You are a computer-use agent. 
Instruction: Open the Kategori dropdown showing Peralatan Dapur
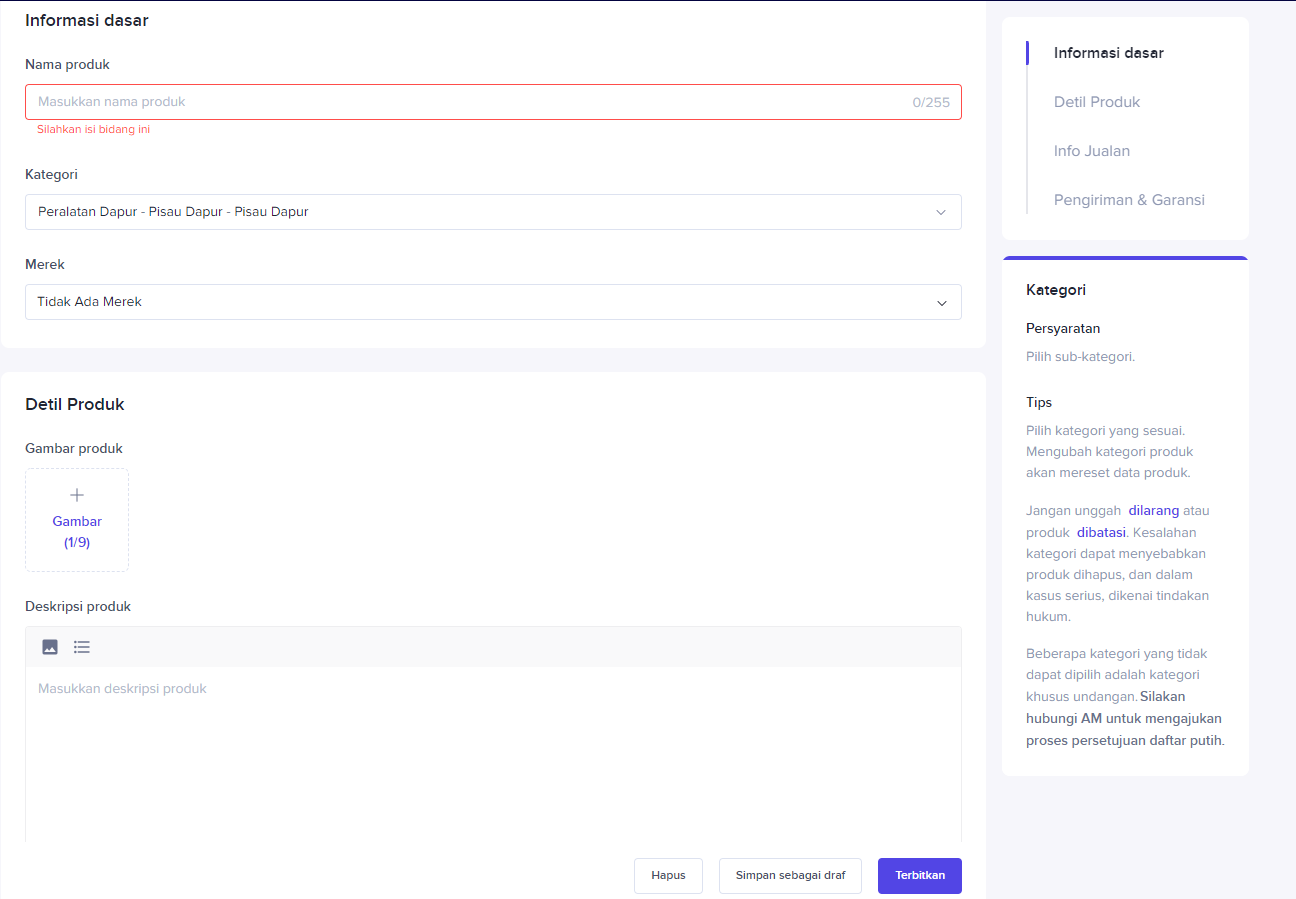click(480, 212)
